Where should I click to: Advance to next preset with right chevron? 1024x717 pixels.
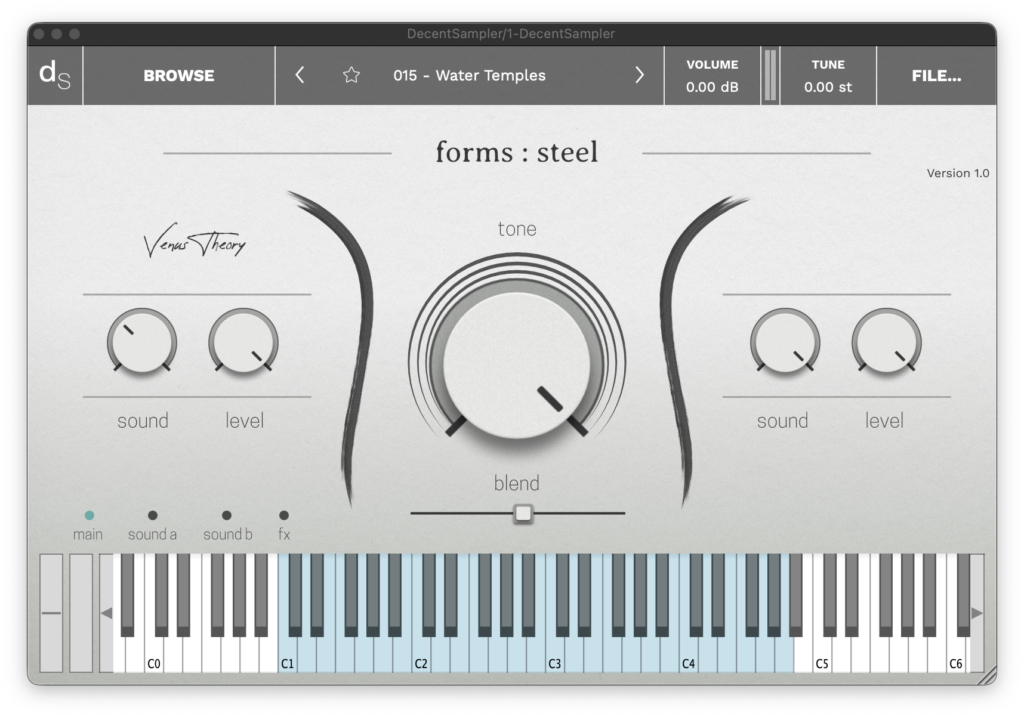click(639, 75)
